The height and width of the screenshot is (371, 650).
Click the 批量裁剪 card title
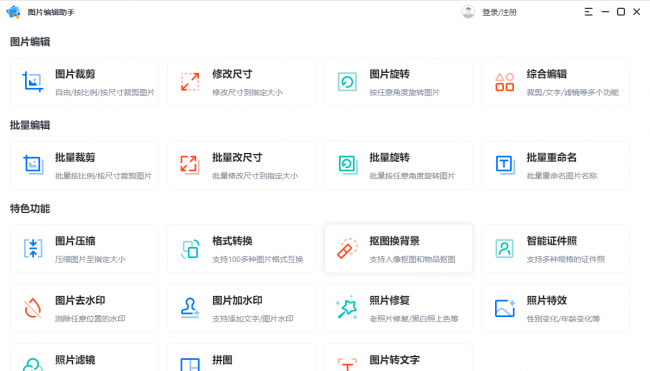75,158
